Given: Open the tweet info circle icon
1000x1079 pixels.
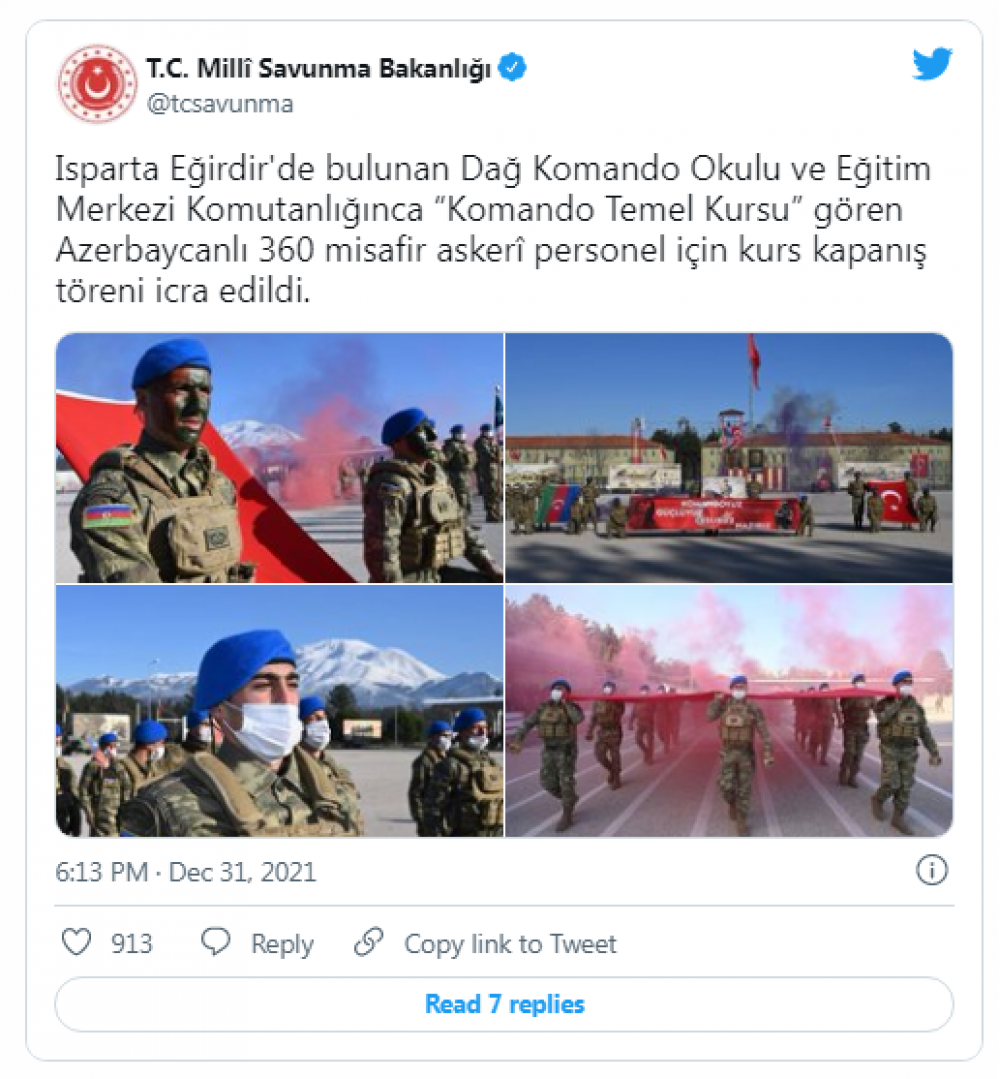Looking at the screenshot, I should point(932,870).
